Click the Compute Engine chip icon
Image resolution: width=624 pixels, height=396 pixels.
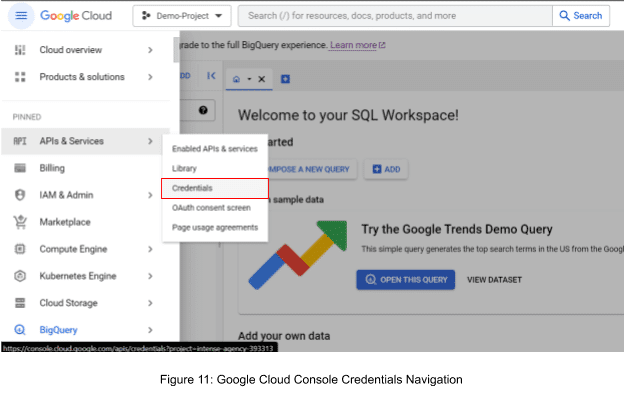20,249
